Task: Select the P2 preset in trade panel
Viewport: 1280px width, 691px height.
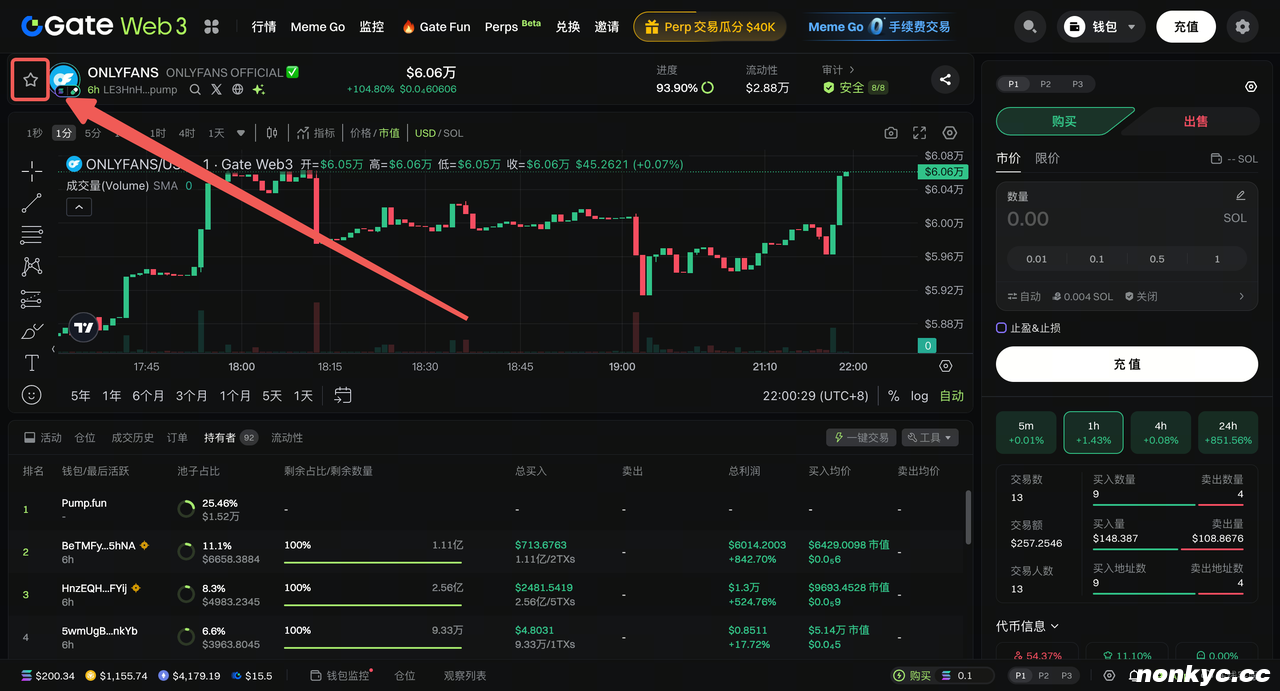Action: (x=1045, y=85)
